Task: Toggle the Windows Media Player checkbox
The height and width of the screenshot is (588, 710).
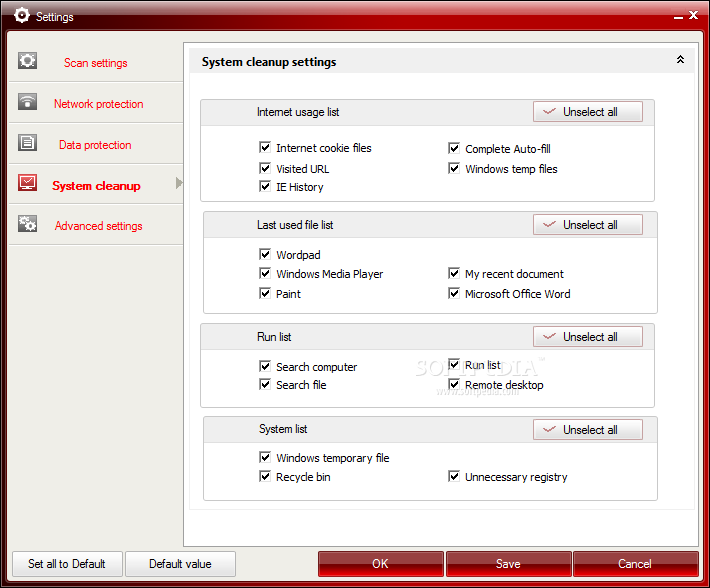Action: click(x=265, y=274)
